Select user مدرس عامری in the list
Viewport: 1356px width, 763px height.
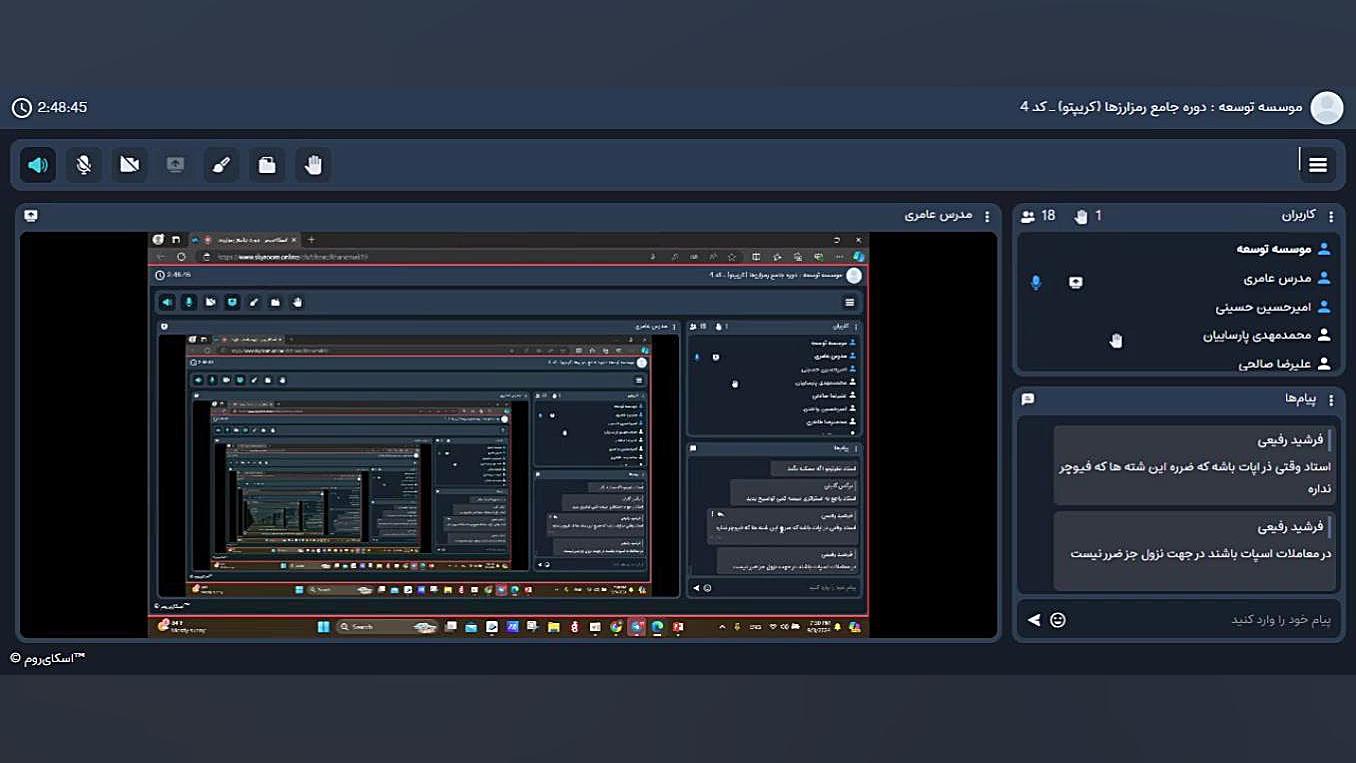1270,279
